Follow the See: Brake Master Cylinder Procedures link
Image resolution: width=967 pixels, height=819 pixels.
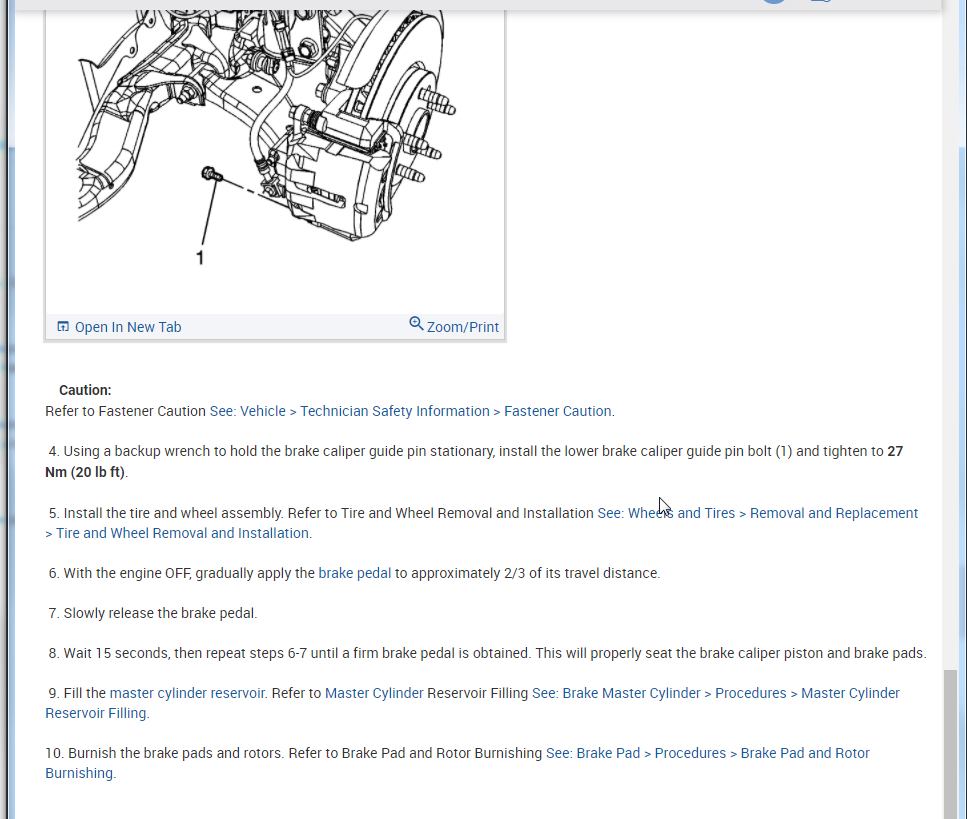(x=715, y=693)
